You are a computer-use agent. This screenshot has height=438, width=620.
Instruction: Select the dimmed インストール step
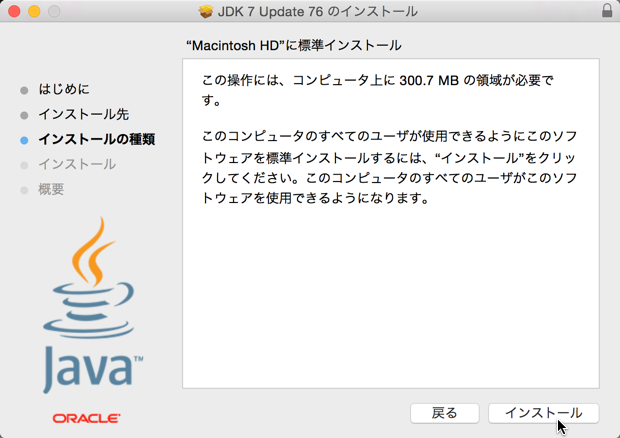point(77,164)
